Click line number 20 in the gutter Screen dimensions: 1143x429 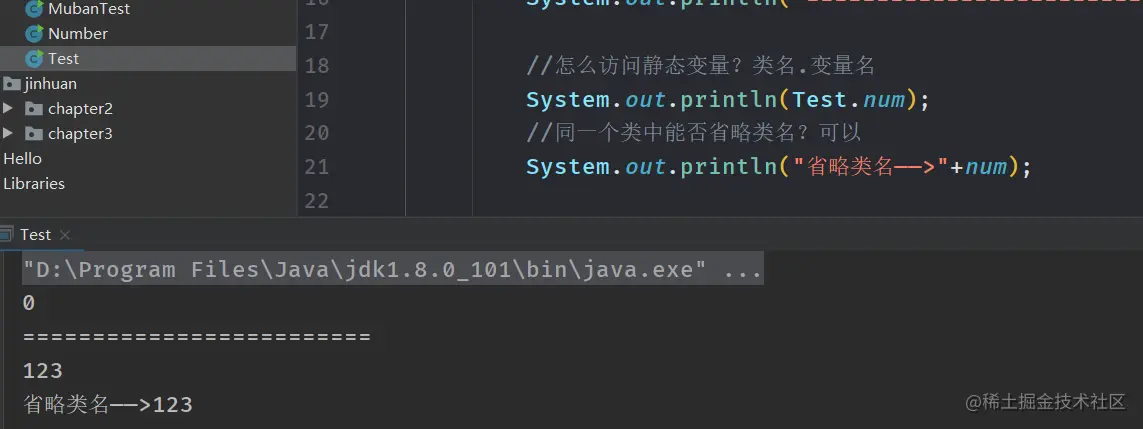click(x=316, y=133)
